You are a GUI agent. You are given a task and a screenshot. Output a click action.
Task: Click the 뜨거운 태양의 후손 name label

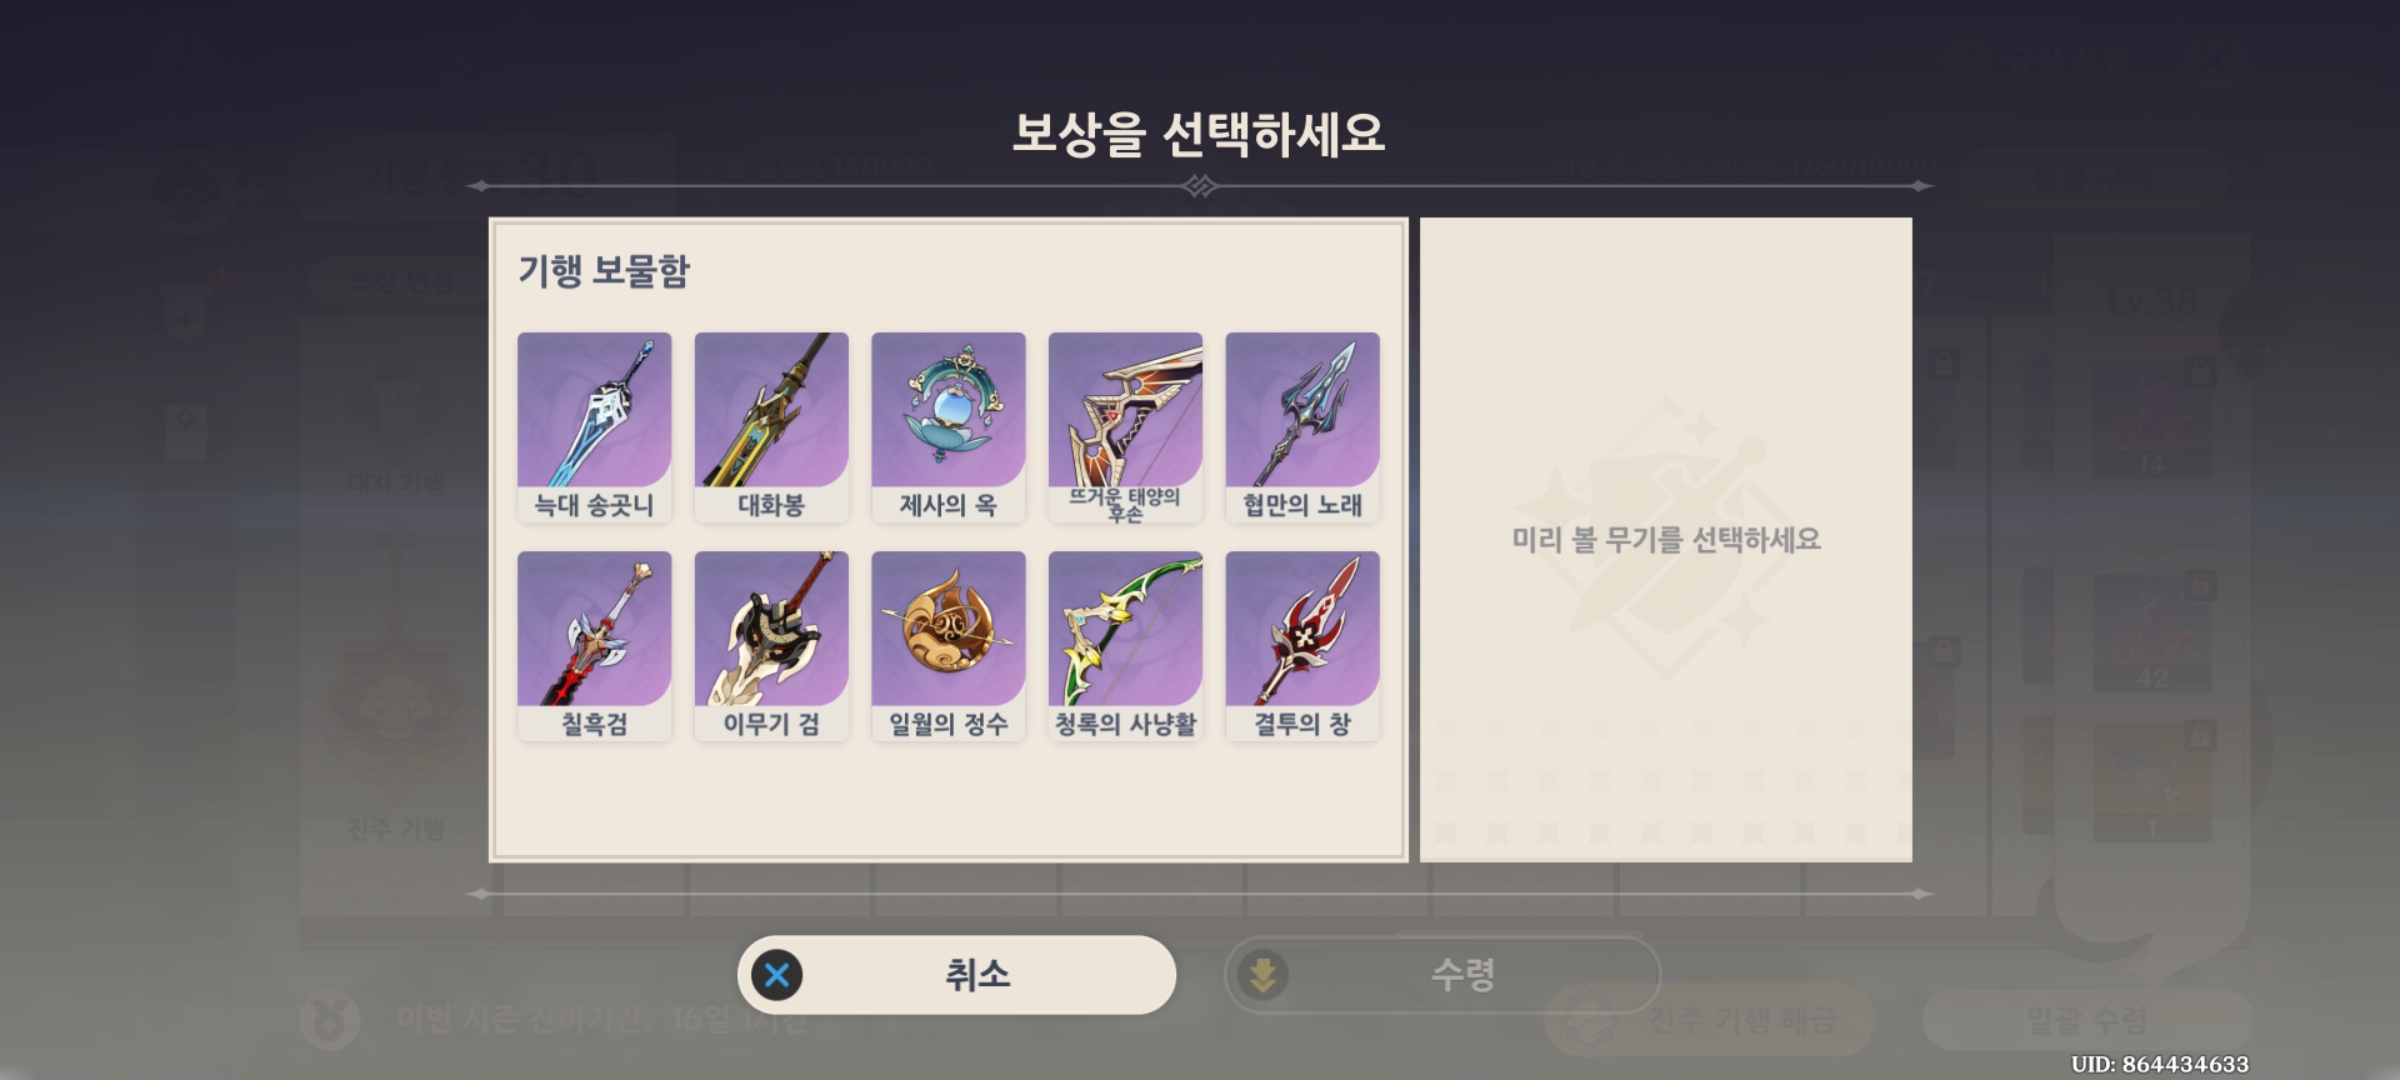(1125, 505)
